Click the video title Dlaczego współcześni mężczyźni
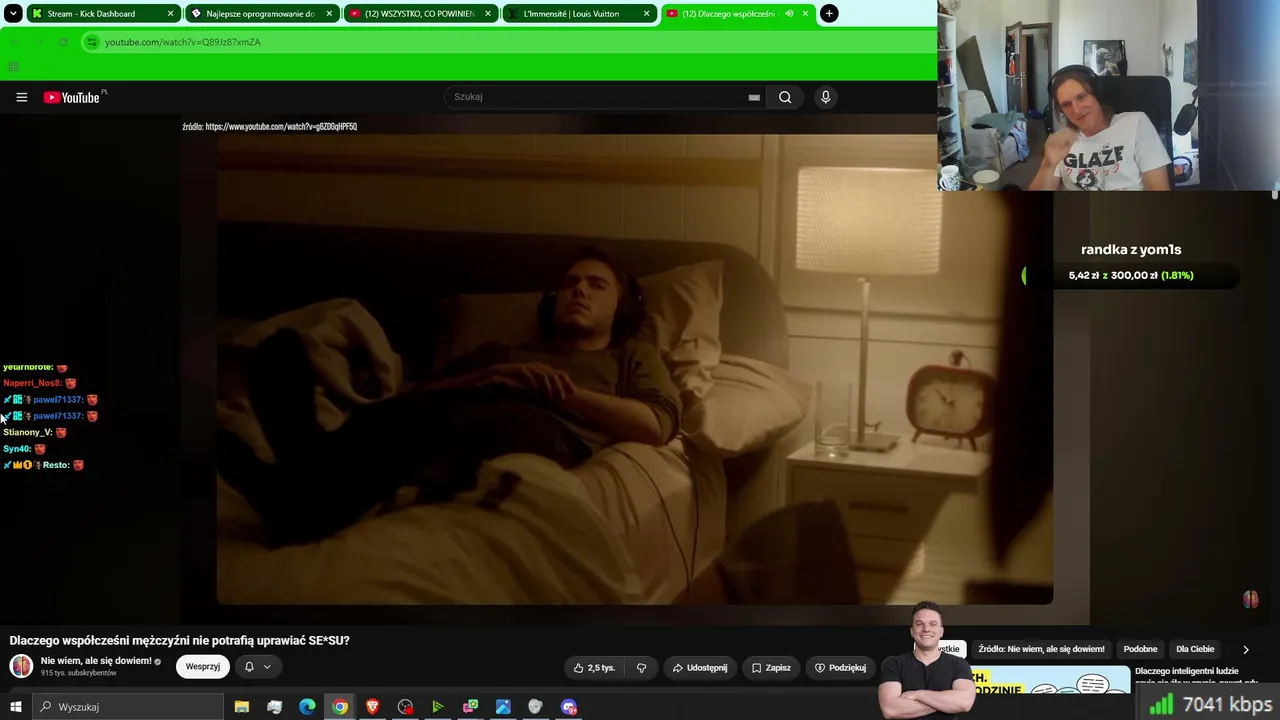1280x720 pixels. coord(180,641)
